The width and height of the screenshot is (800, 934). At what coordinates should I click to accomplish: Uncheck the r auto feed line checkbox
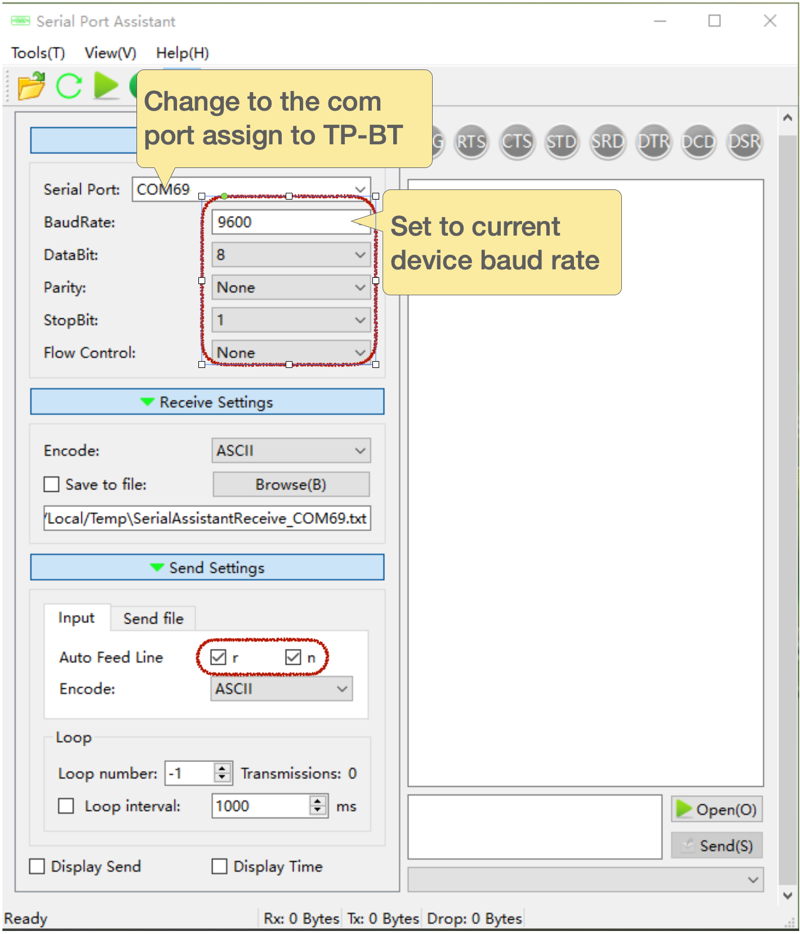click(x=218, y=657)
